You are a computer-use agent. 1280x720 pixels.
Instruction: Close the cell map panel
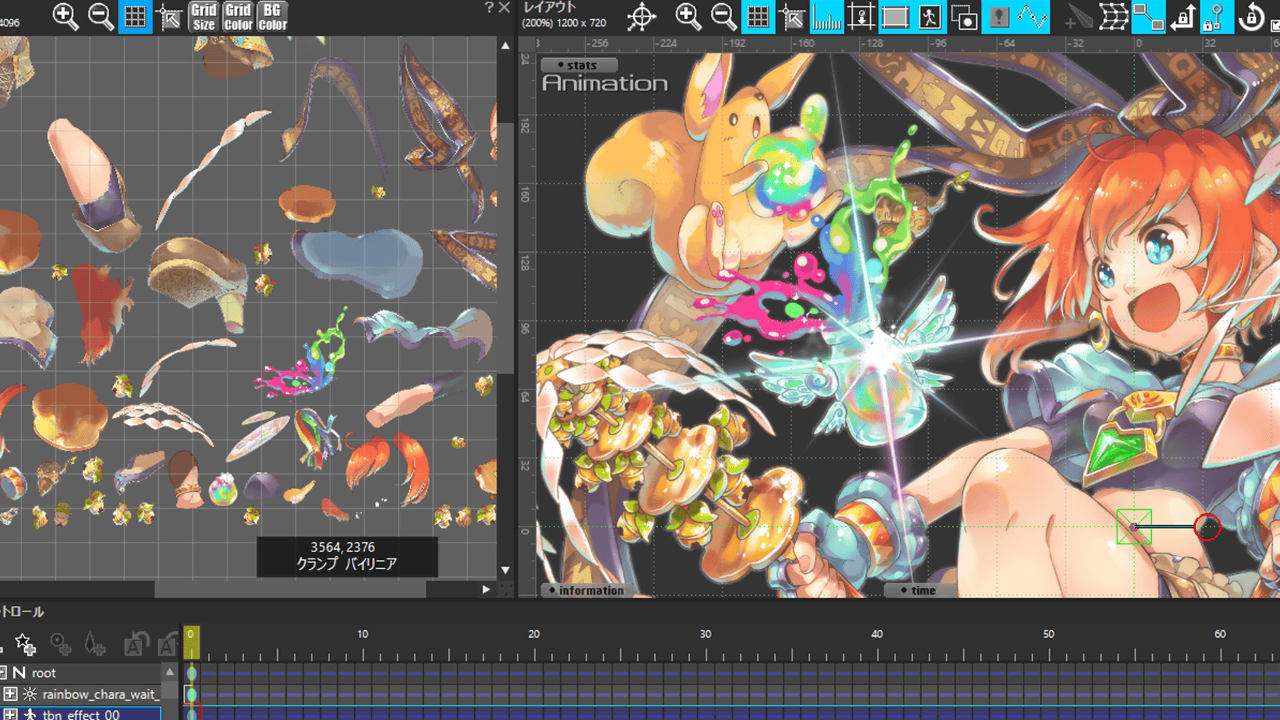coord(505,8)
